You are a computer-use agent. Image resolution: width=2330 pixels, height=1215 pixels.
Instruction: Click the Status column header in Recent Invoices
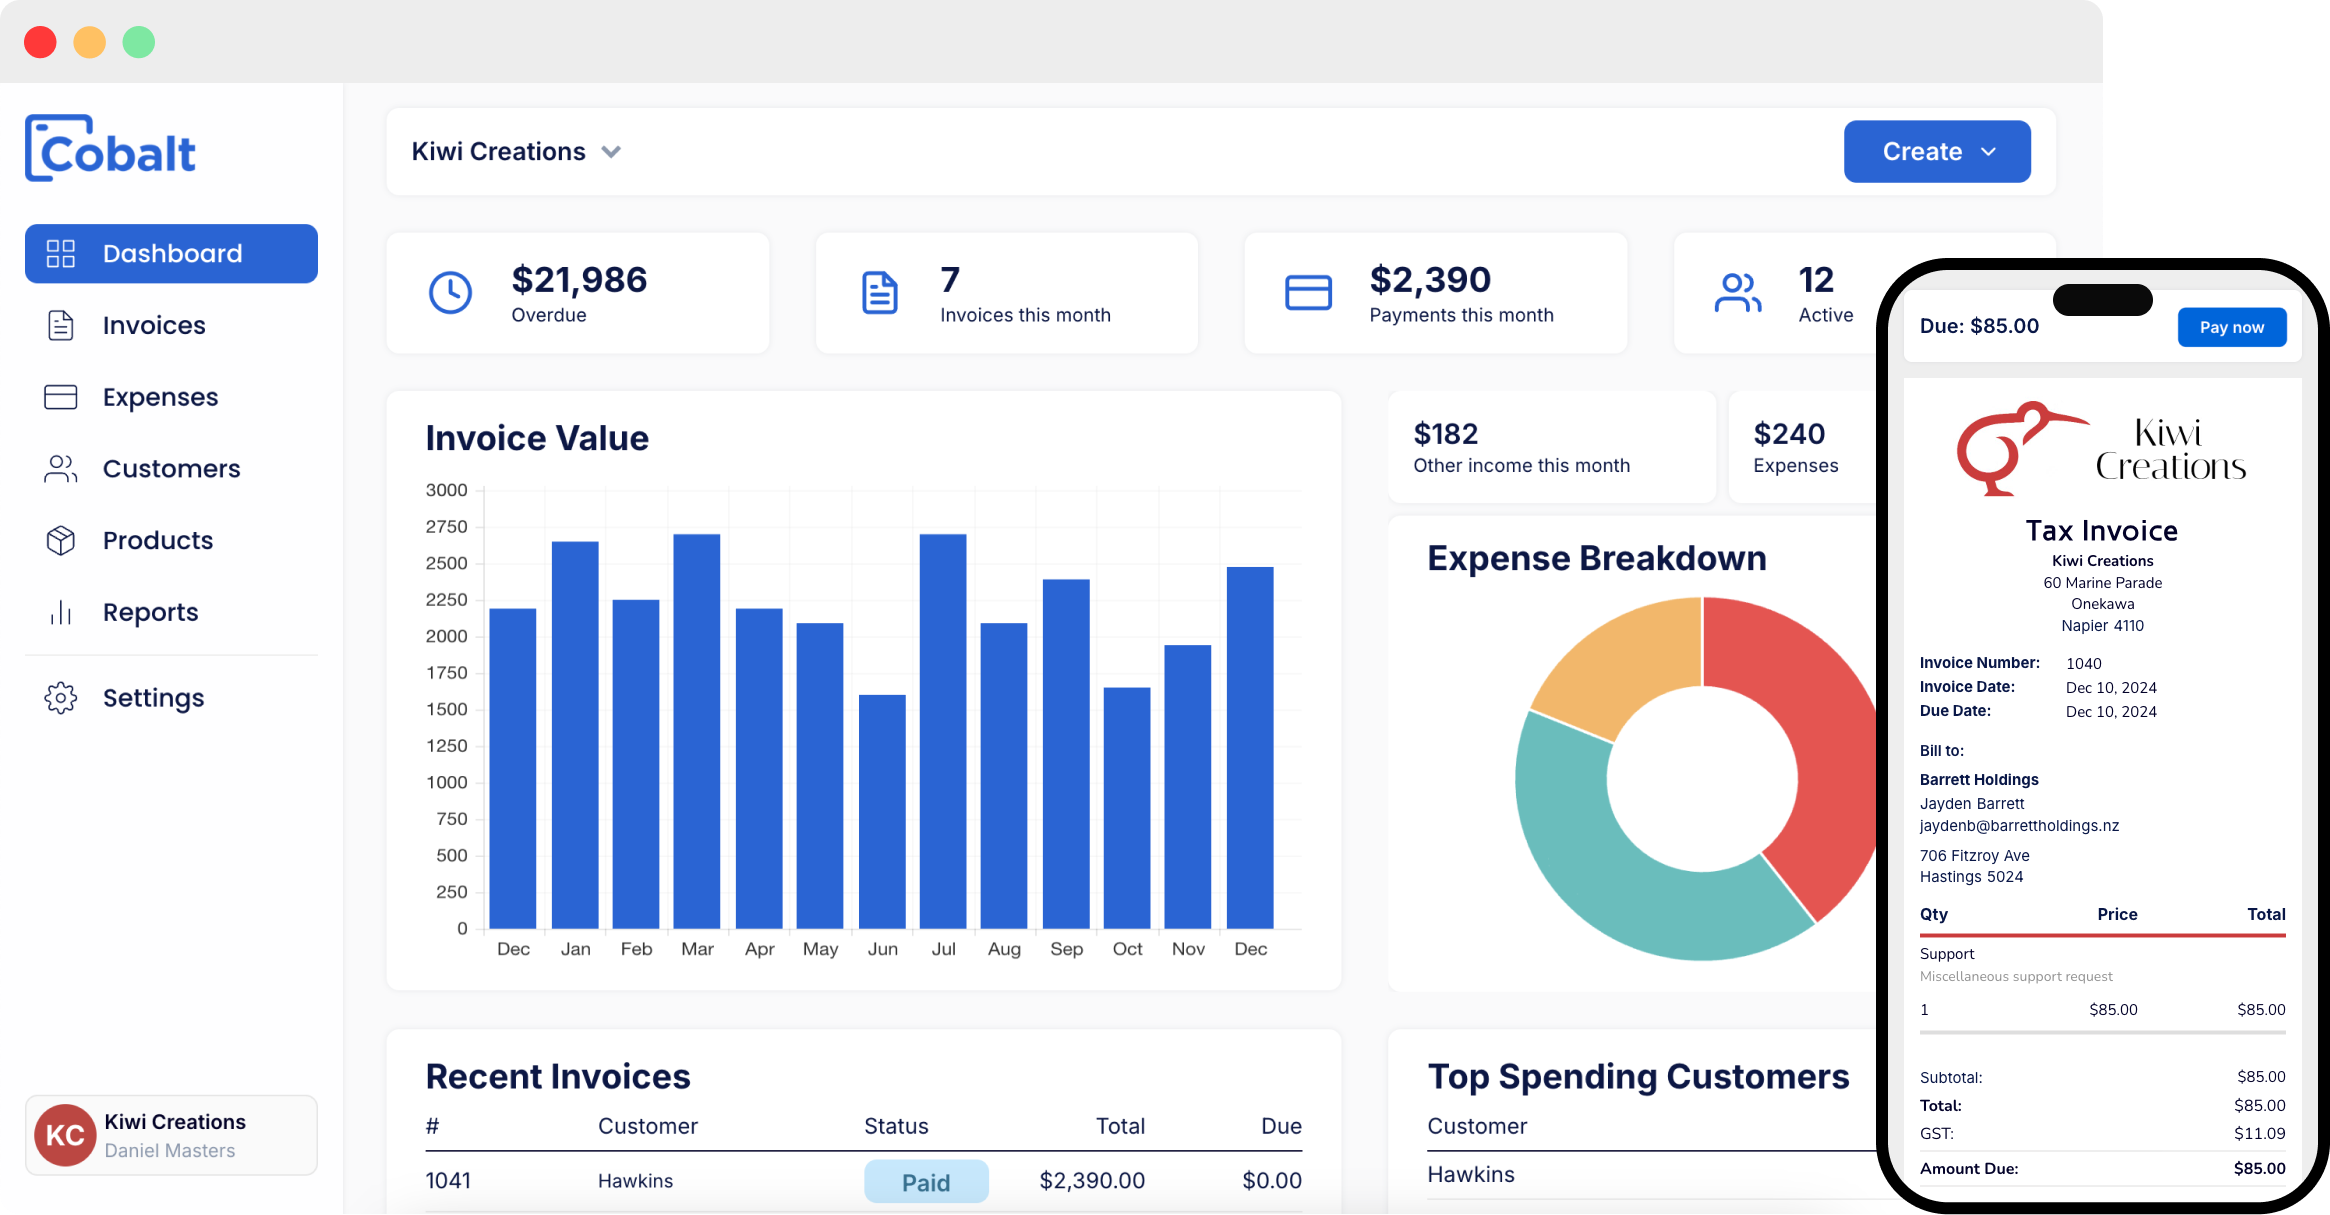(x=896, y=1127)
